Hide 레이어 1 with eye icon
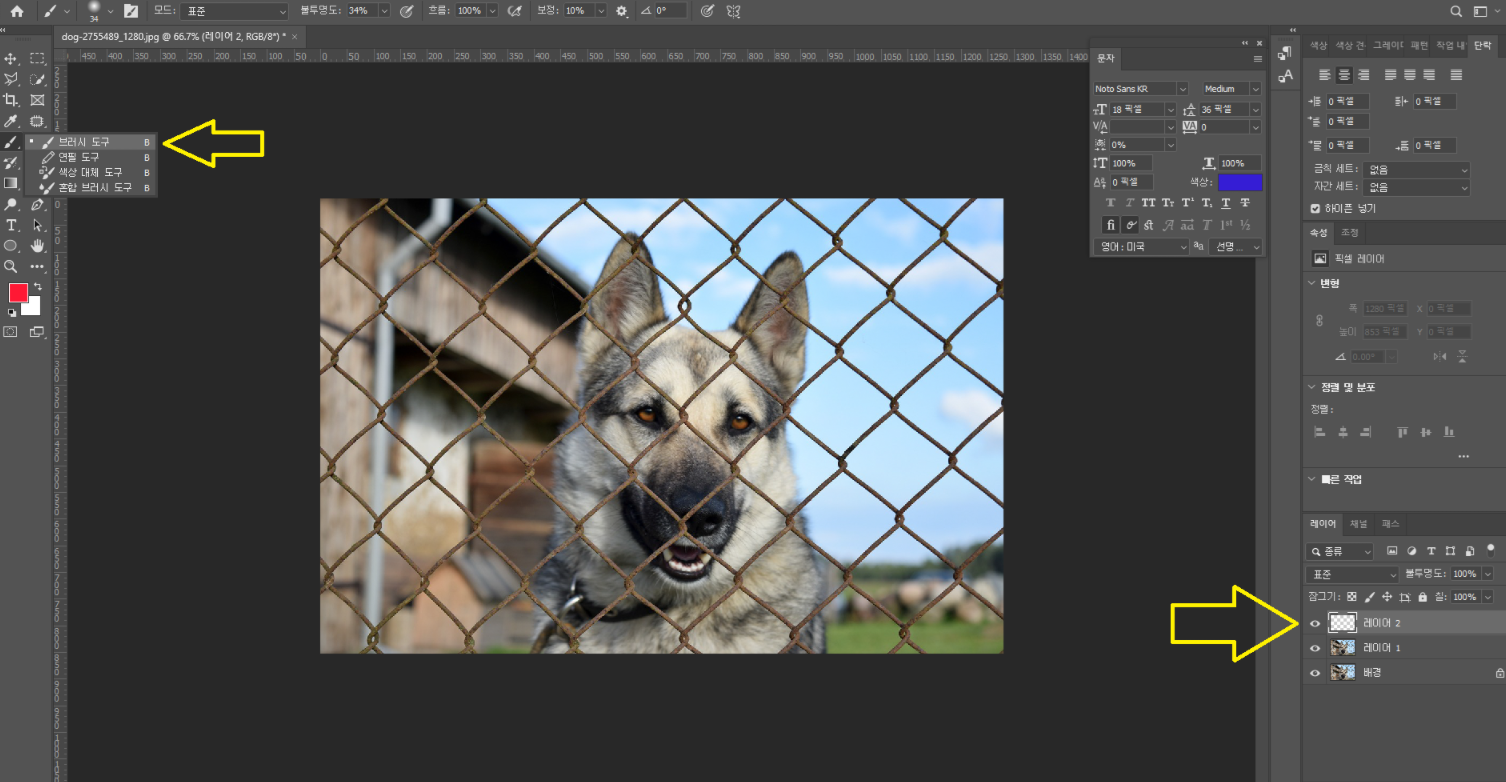The height and width of the screenshot is (782, 1506). [1315, 648]
